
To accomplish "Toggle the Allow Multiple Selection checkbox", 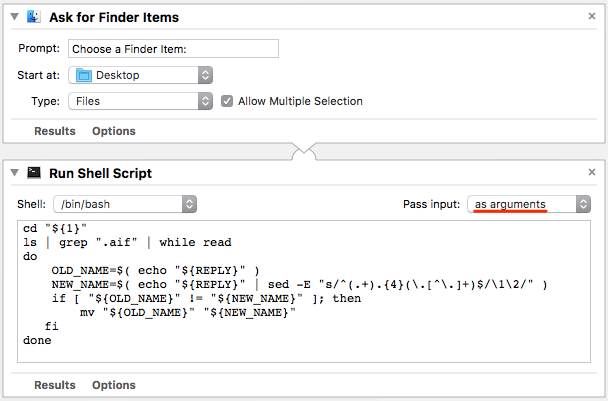I will pyautogui.click(x=227, y=101).
